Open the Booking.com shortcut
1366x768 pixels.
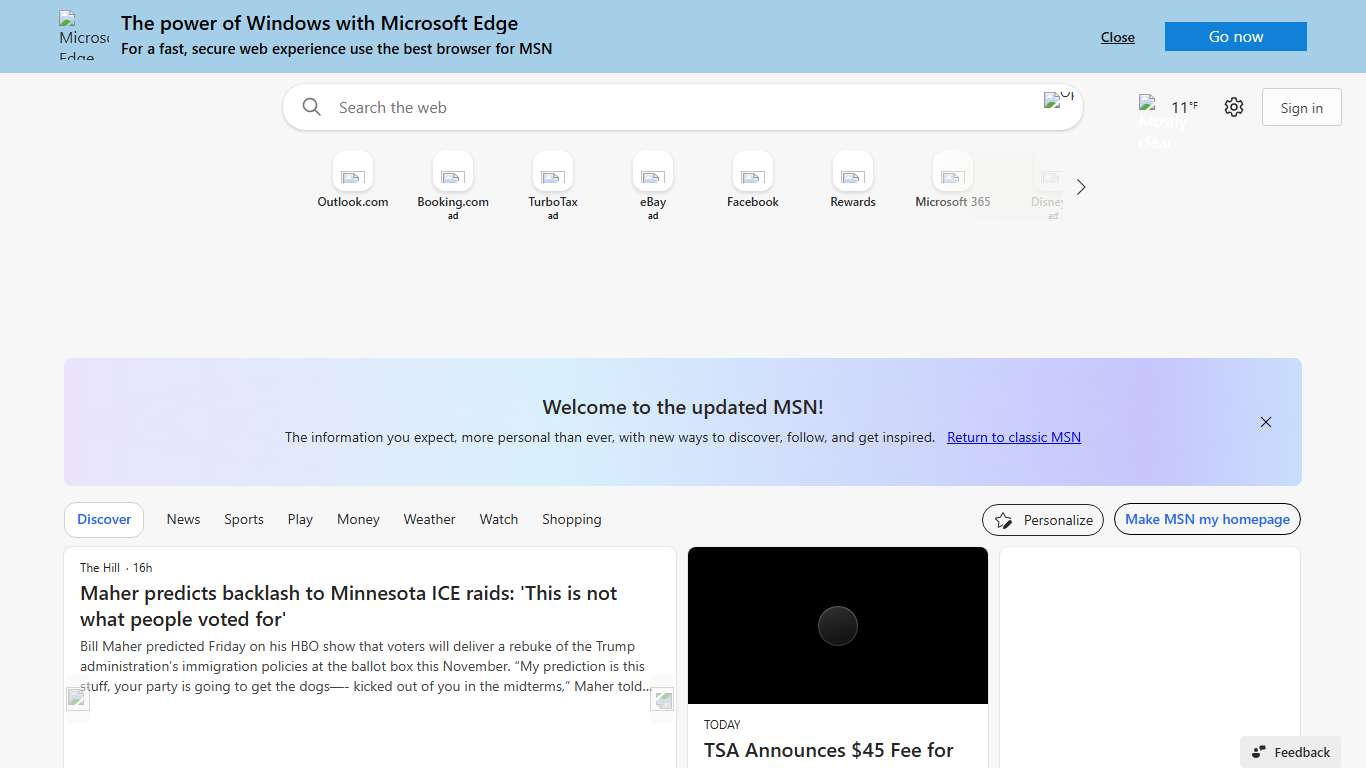coord(453,180)
